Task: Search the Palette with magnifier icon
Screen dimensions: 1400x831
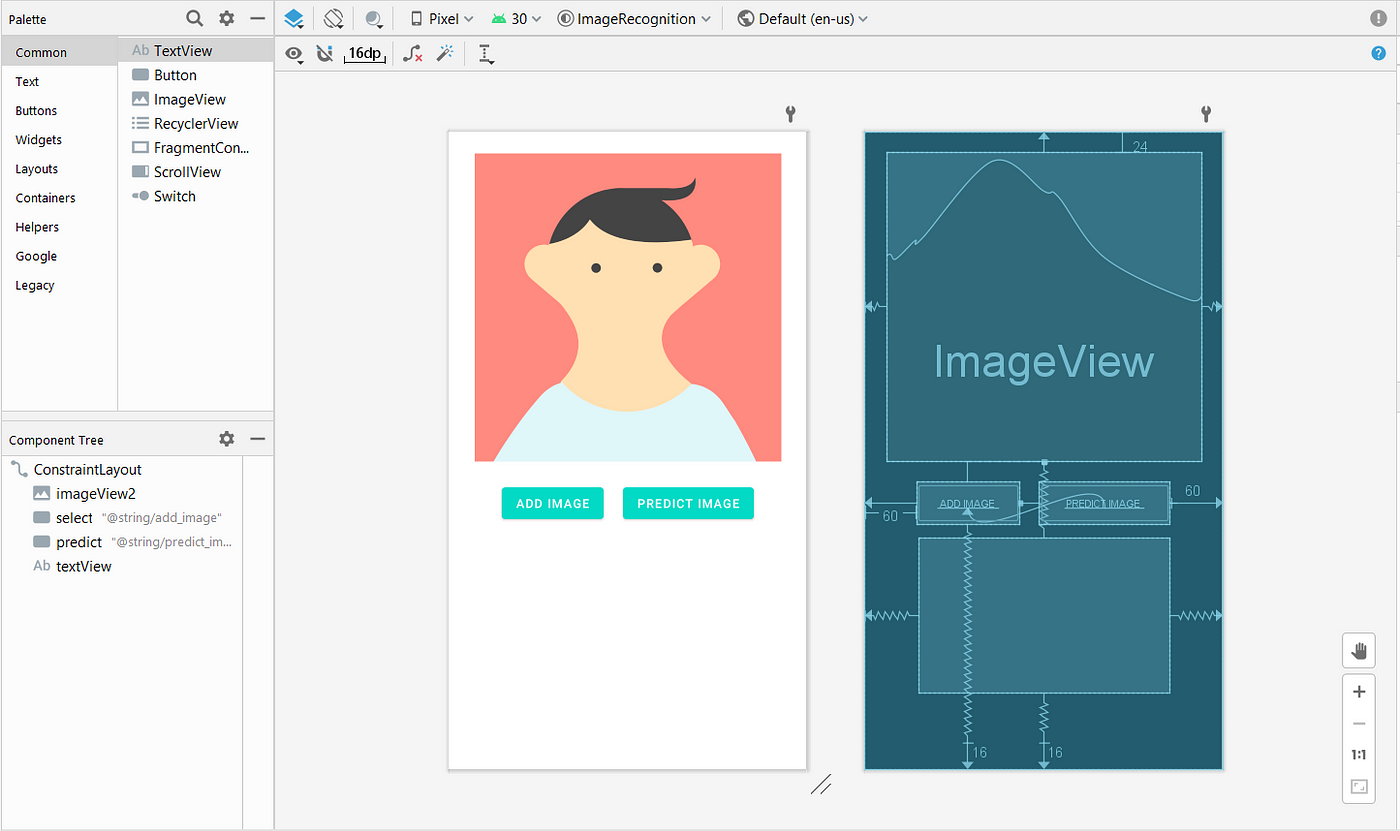Action: (195, 18)
